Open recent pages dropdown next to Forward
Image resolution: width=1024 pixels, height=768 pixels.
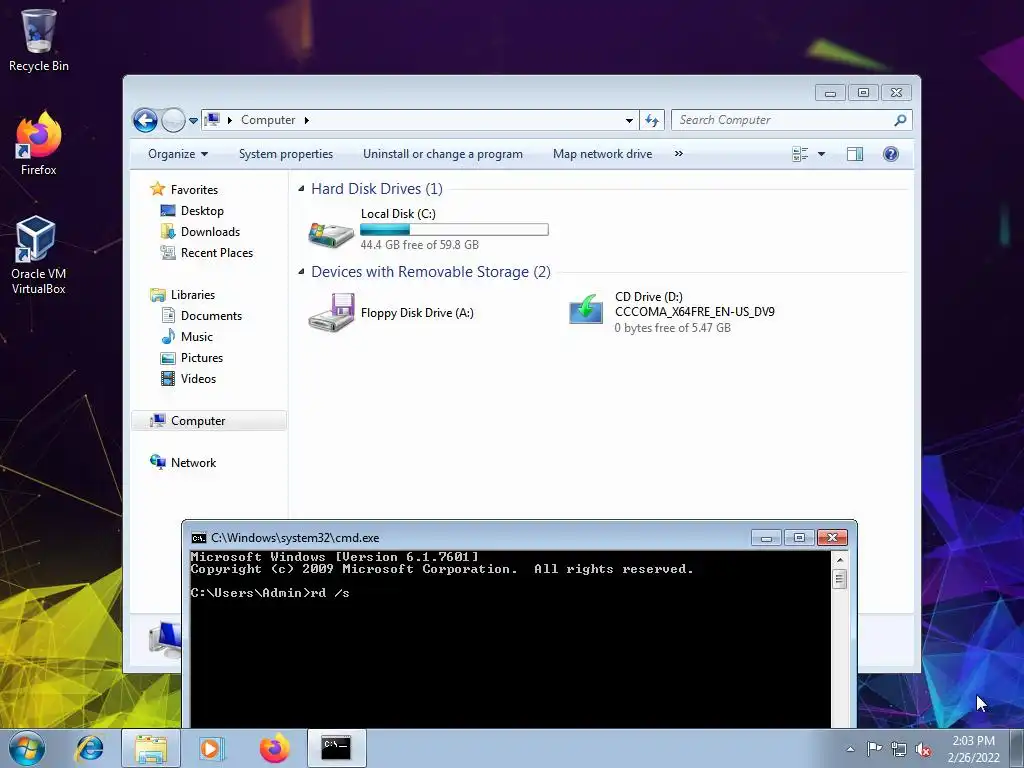coord(193,121)
